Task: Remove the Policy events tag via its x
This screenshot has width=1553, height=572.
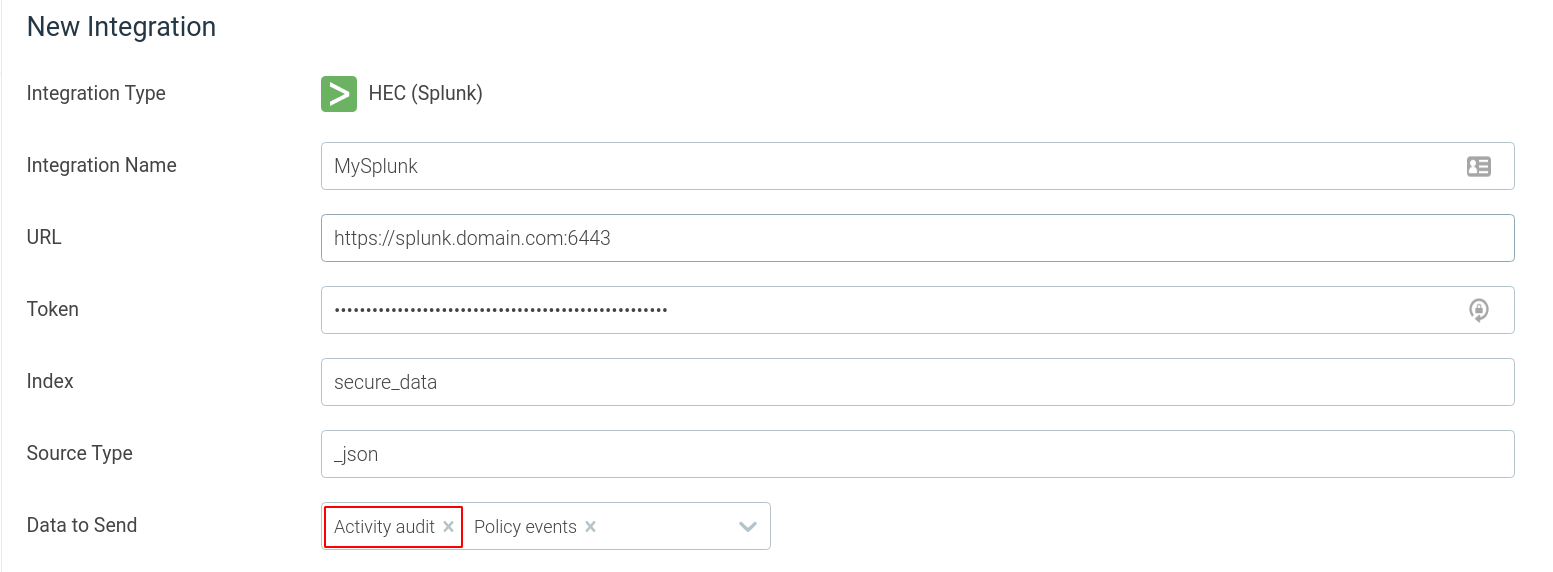Action: (x=590, y=527)
